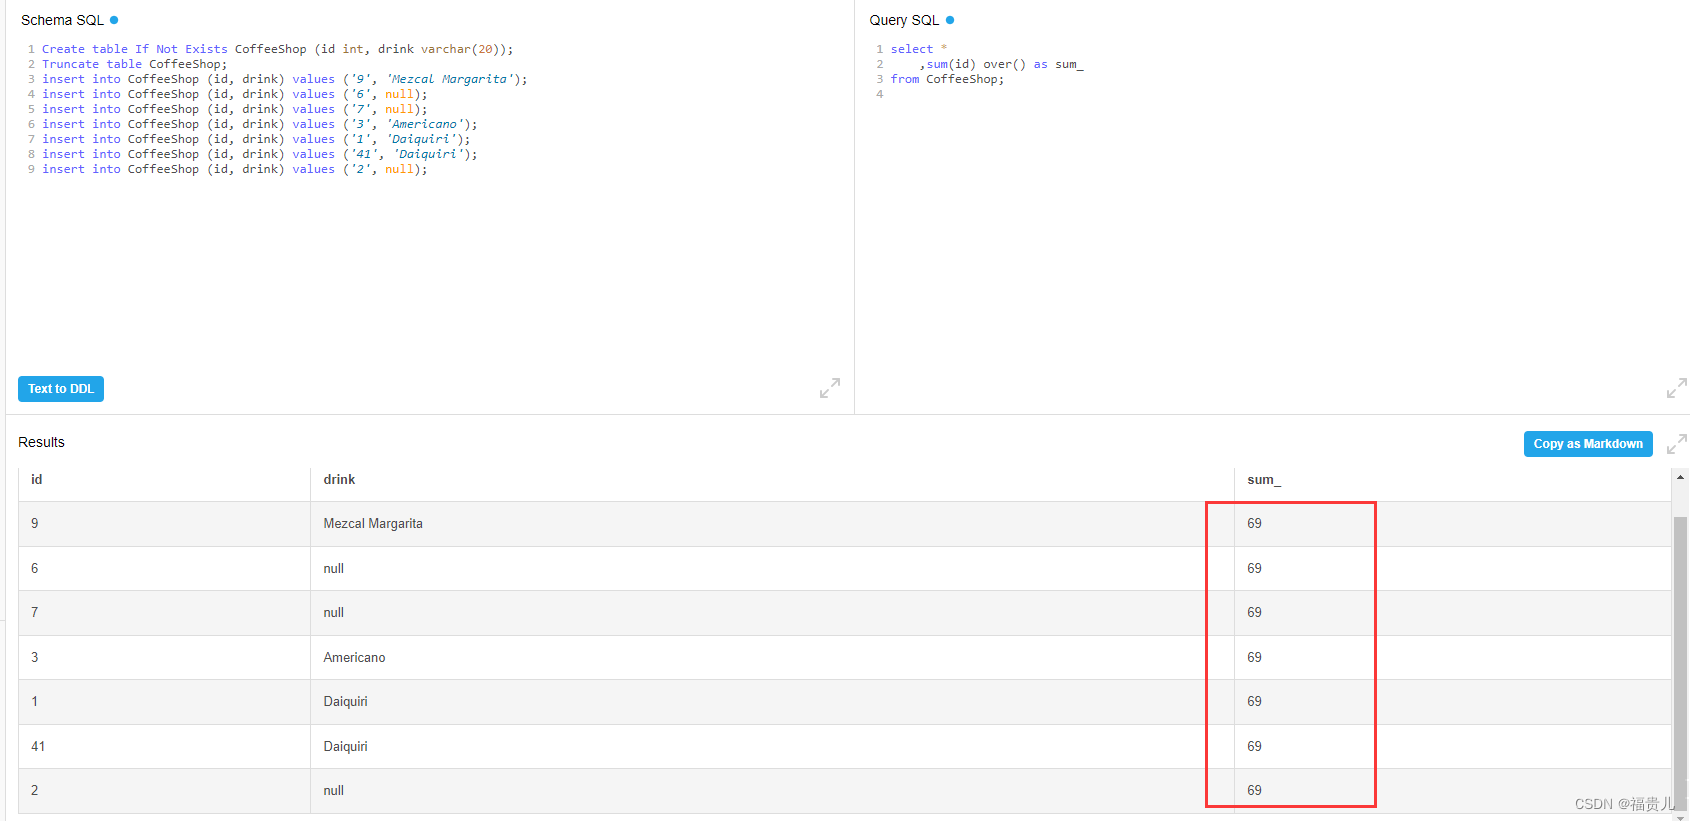1690x821 pixels.
Task: Click the sum(id) over() line in query
Action: (x=1002, y=64)
